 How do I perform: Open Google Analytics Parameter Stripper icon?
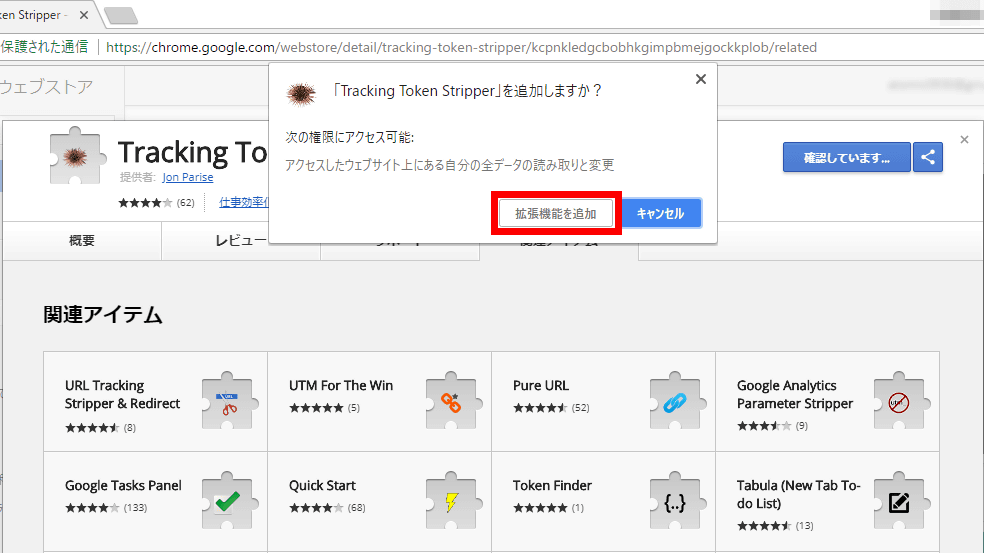tap(902, 402)
